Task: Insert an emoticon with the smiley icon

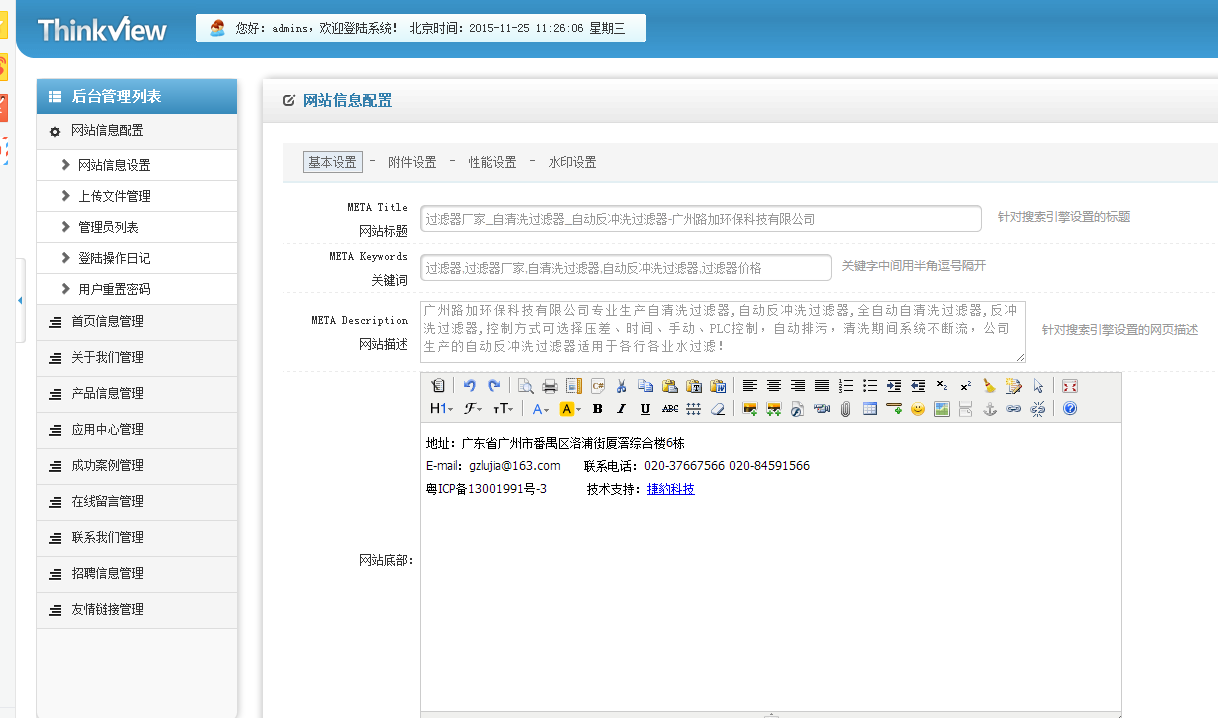Action: 917,409
